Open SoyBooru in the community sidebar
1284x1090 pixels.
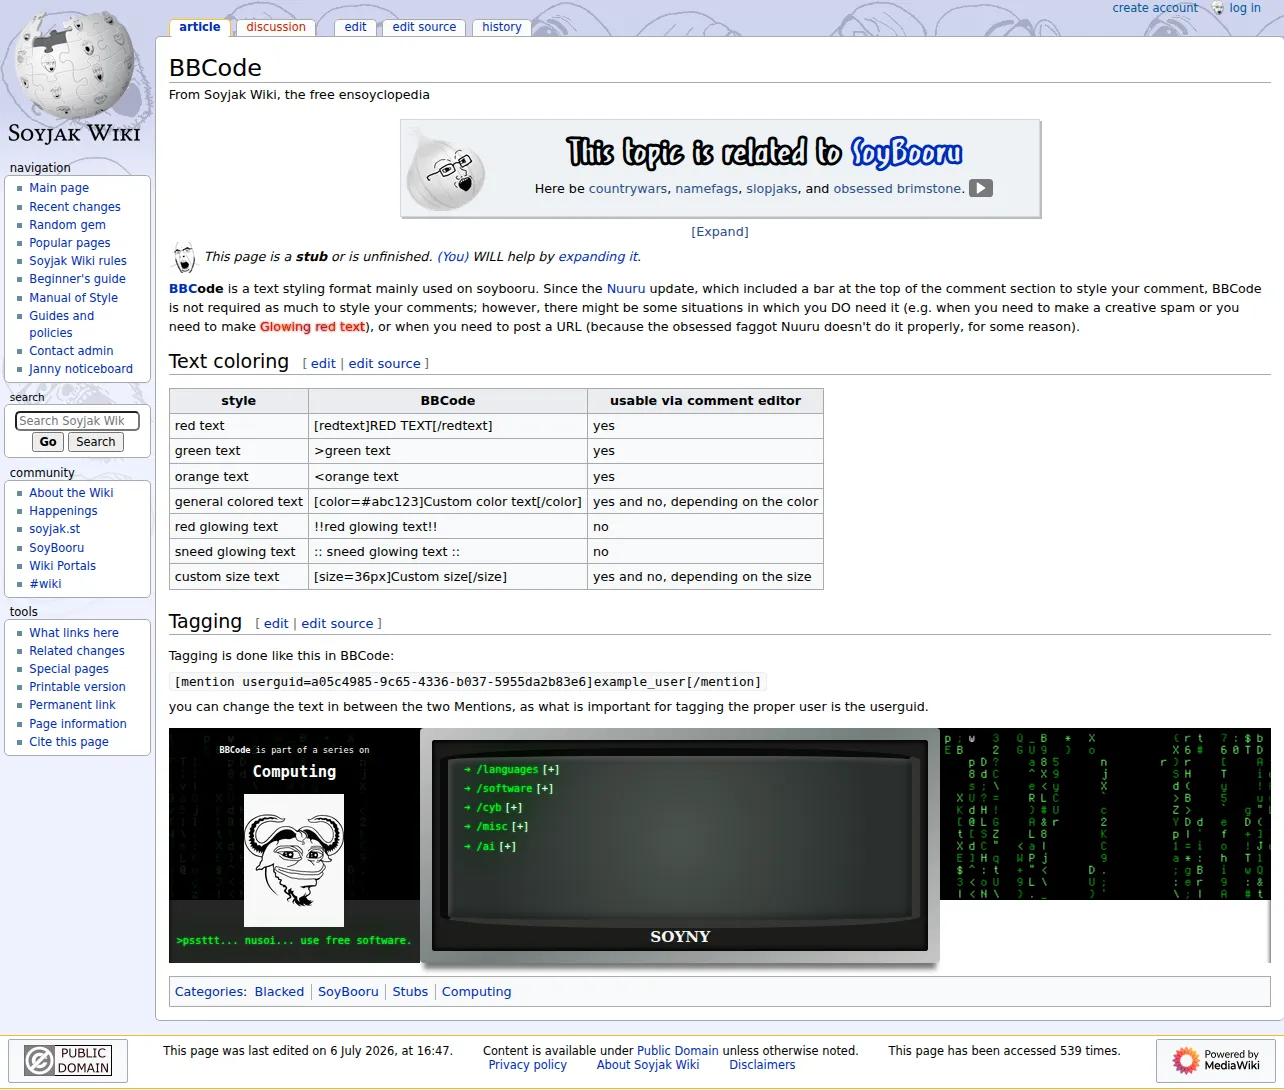click(x=57, y=548)
